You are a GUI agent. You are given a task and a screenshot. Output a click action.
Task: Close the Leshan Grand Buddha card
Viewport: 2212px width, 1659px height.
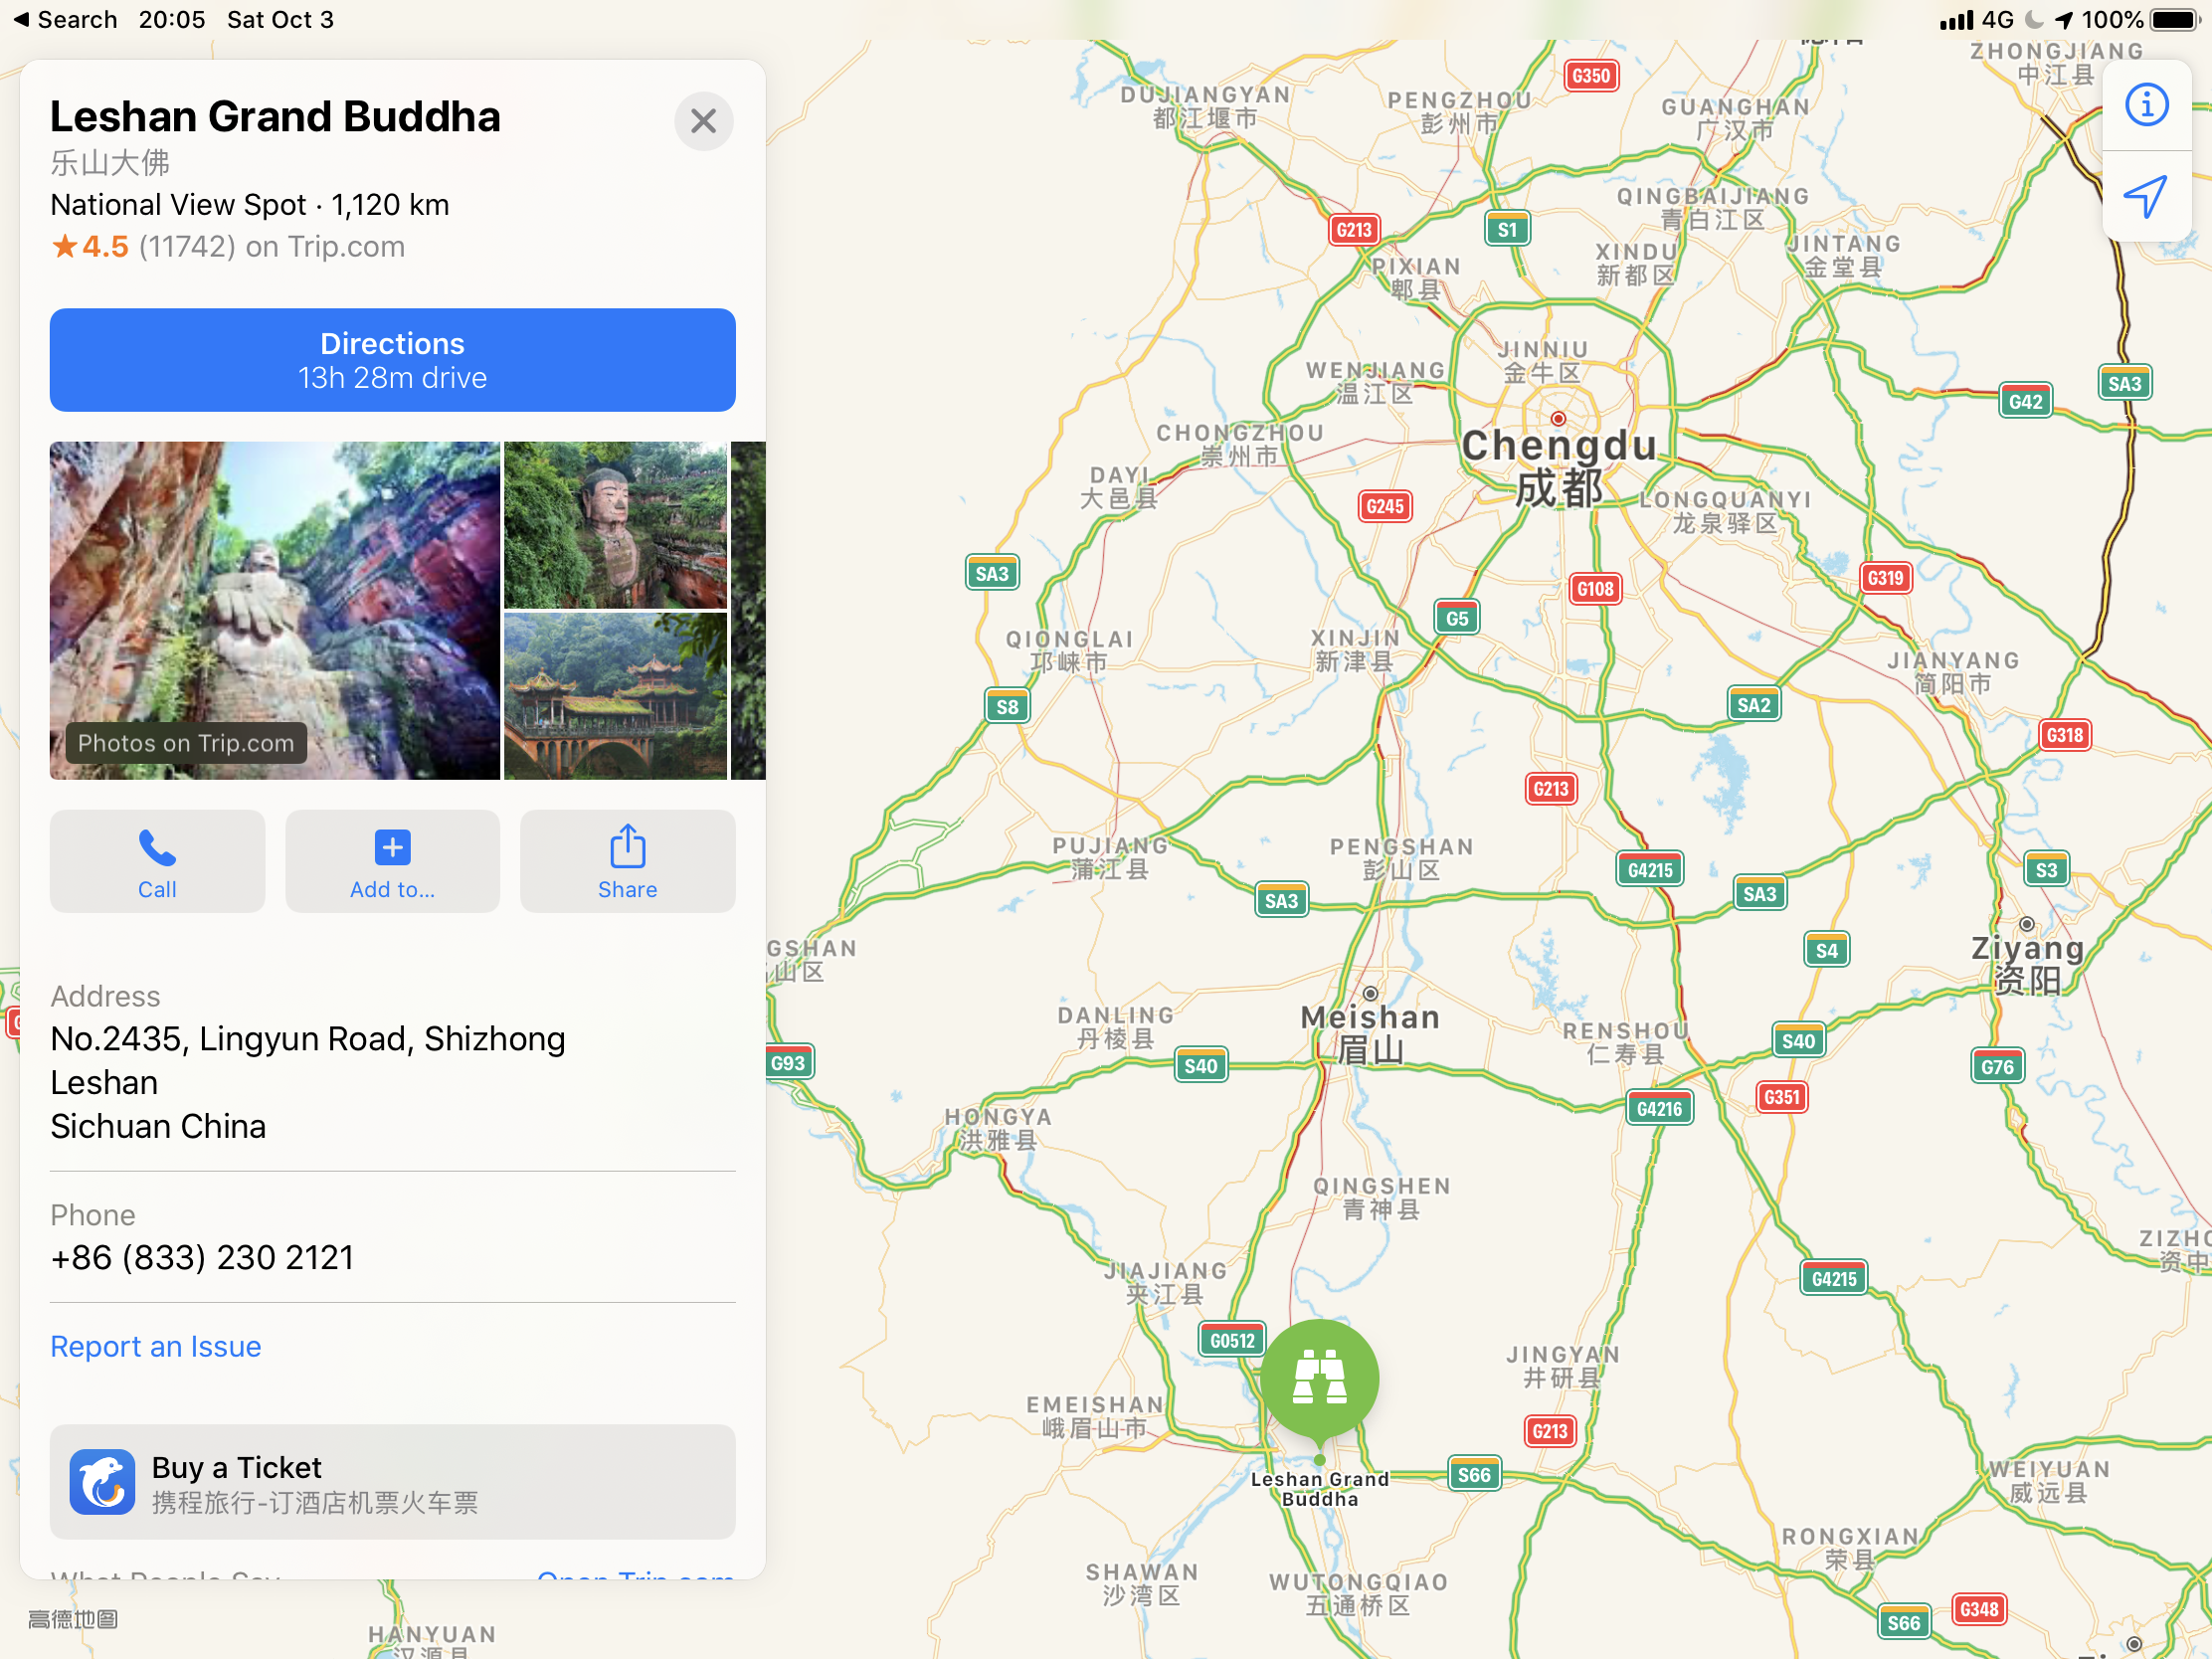click(x=704, y=121)
